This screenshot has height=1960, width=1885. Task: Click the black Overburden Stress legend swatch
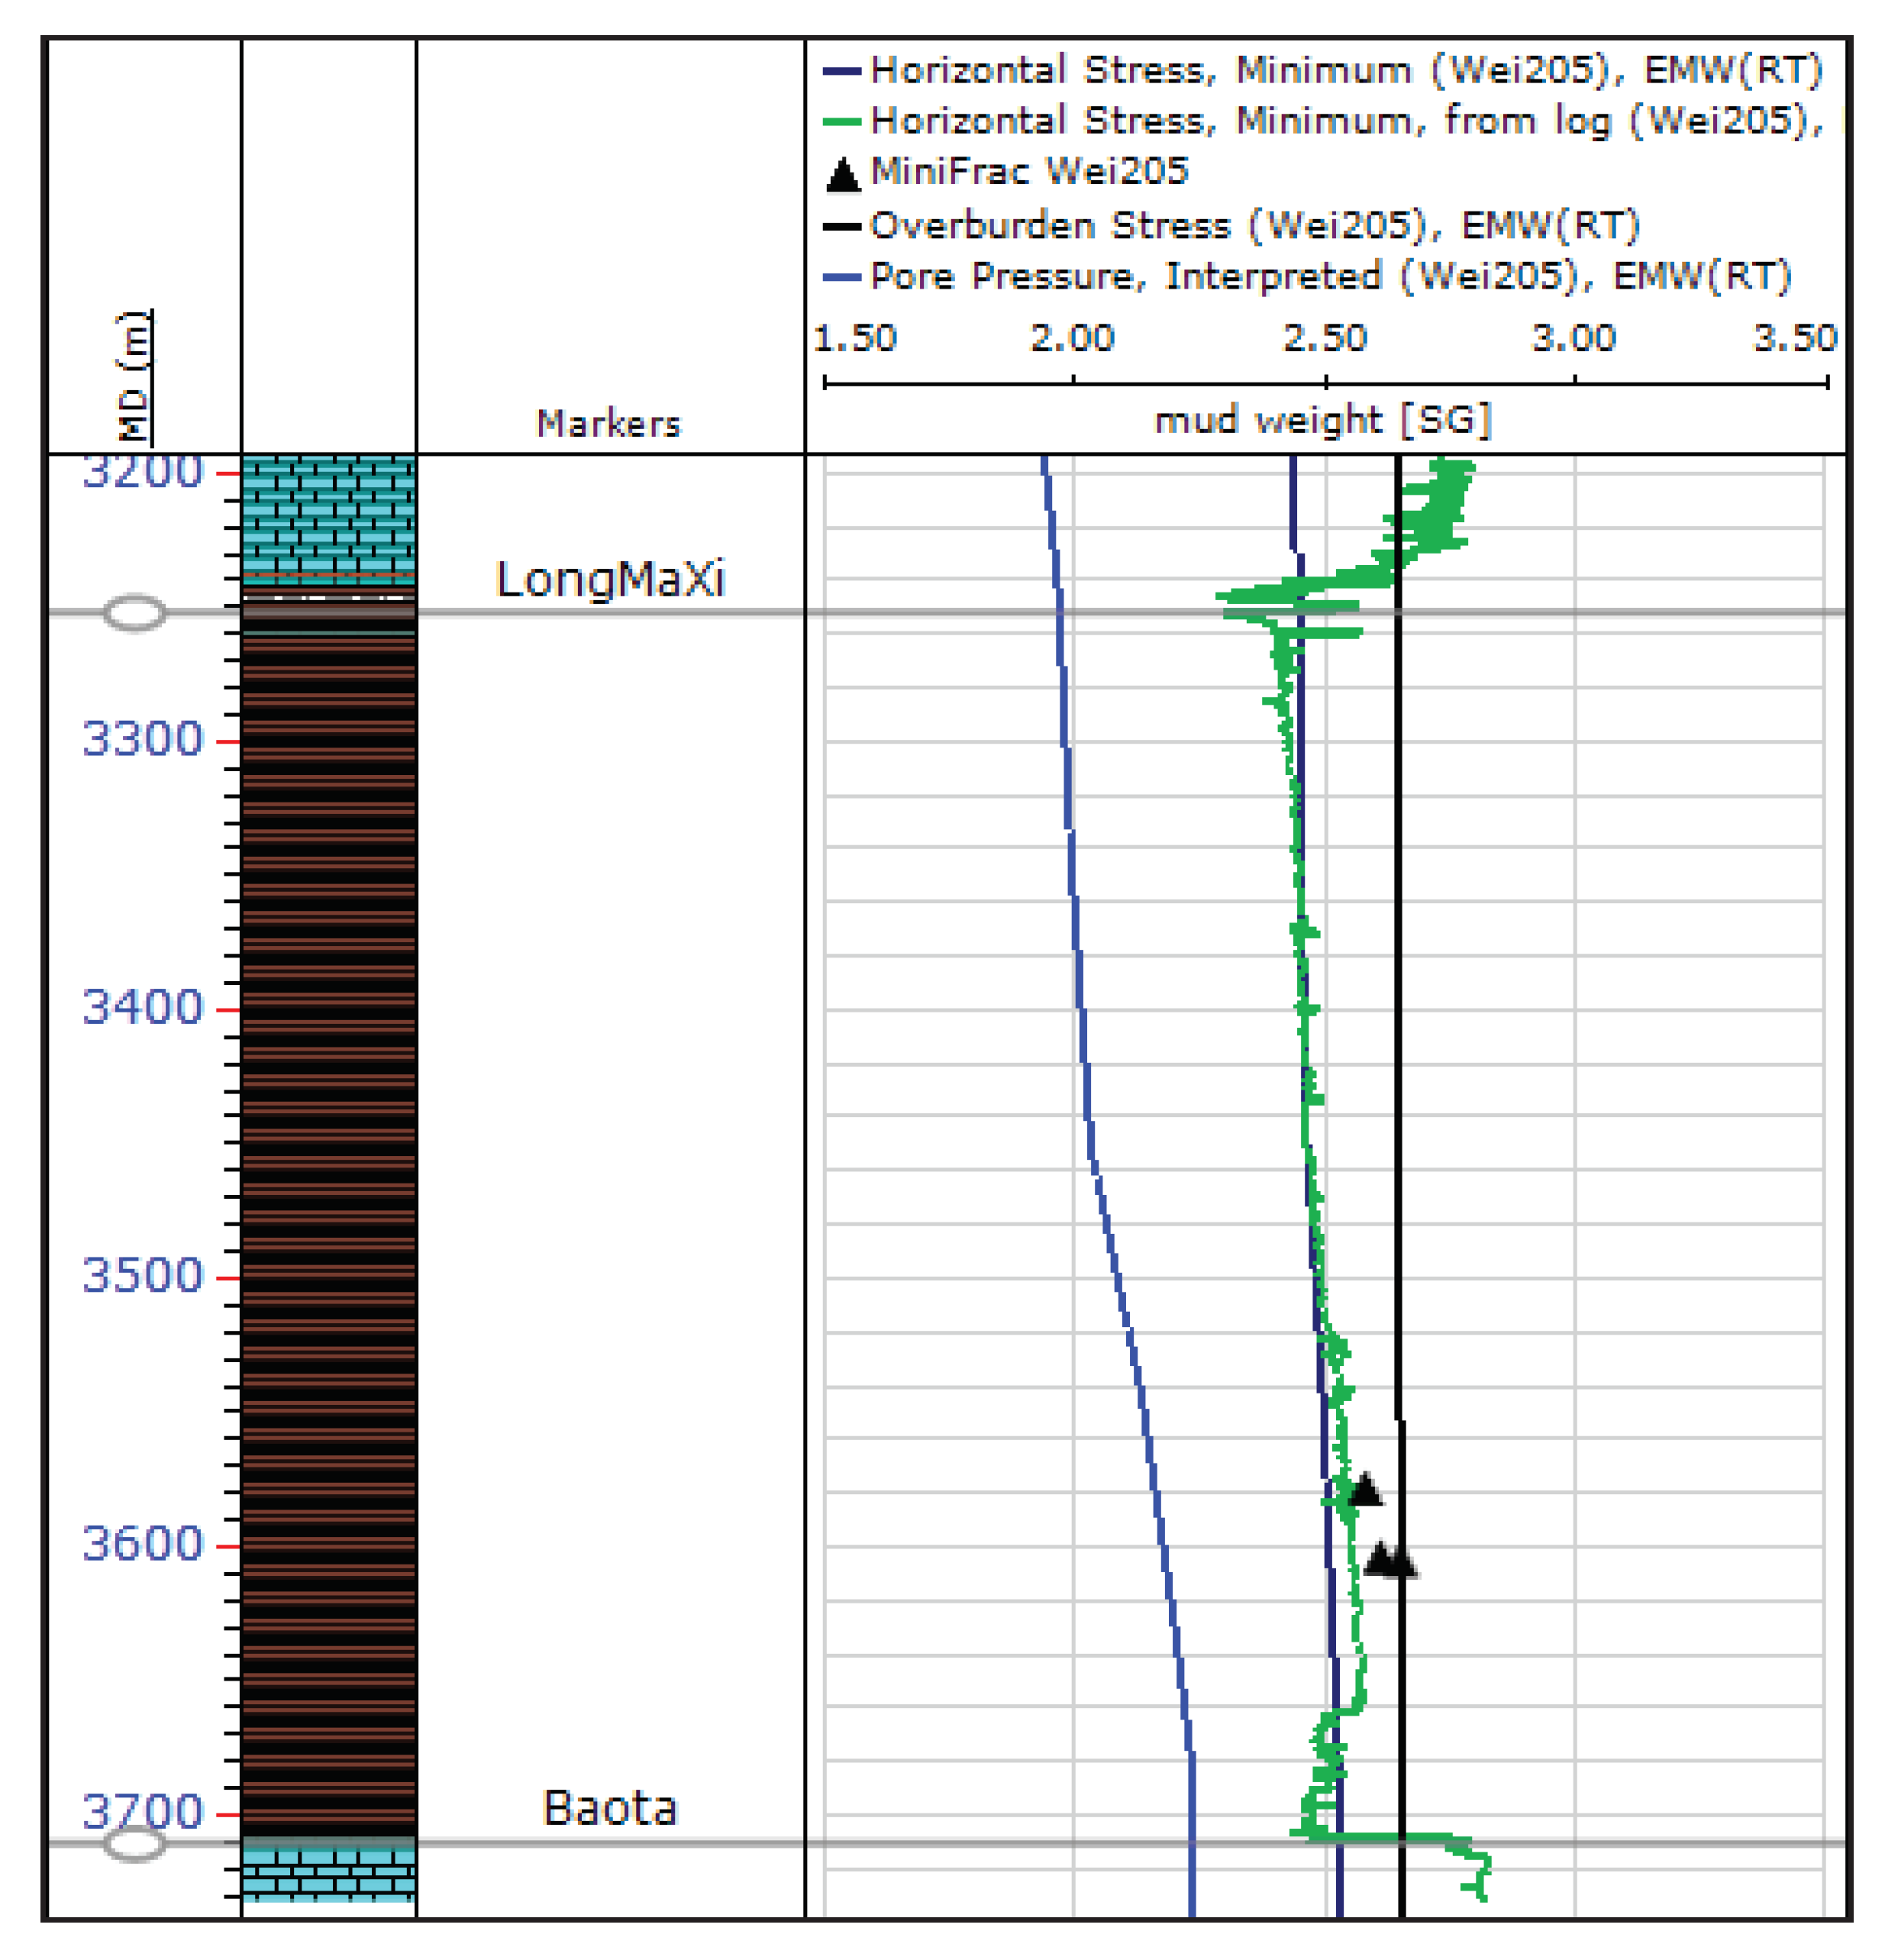point(842,227)
